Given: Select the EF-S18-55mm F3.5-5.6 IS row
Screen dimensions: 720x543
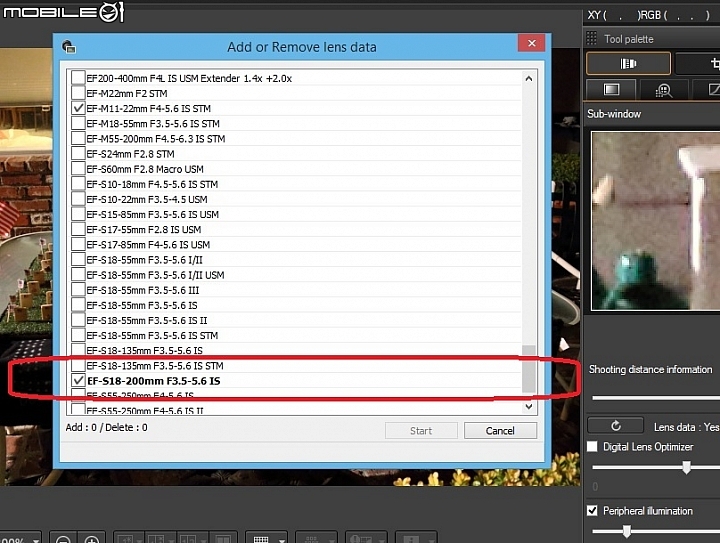Looking at the screenshot, I should click(x=296, y=305).
